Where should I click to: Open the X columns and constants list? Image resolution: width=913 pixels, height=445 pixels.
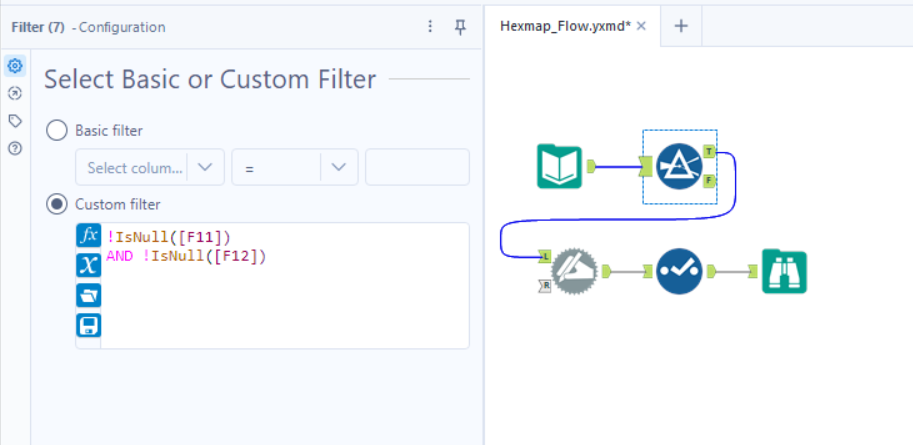pos(89,265)
